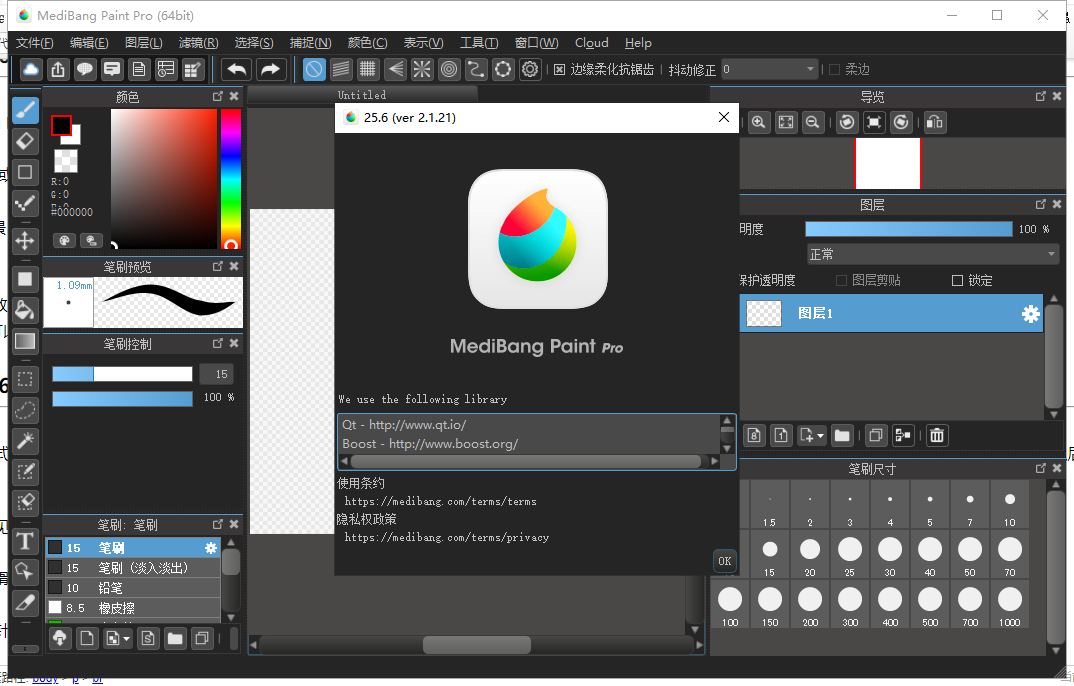Open the Cloud icon in toolbar

pyautogui.click(x=31, y=69)
